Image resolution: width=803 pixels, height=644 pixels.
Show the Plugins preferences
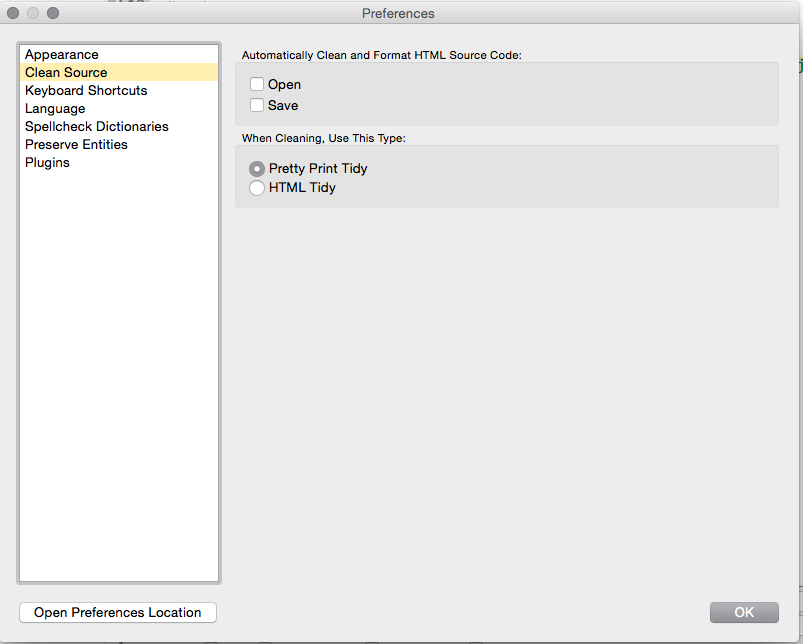click(x=47, y=162)
